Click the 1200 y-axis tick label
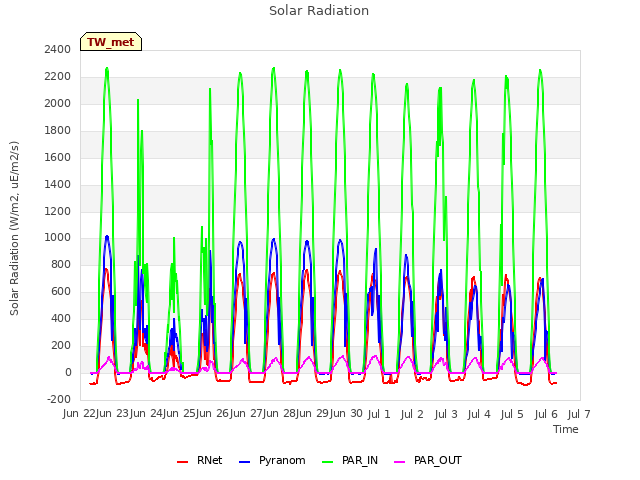Screen dimensions: 640x480 tap(58, 211)
